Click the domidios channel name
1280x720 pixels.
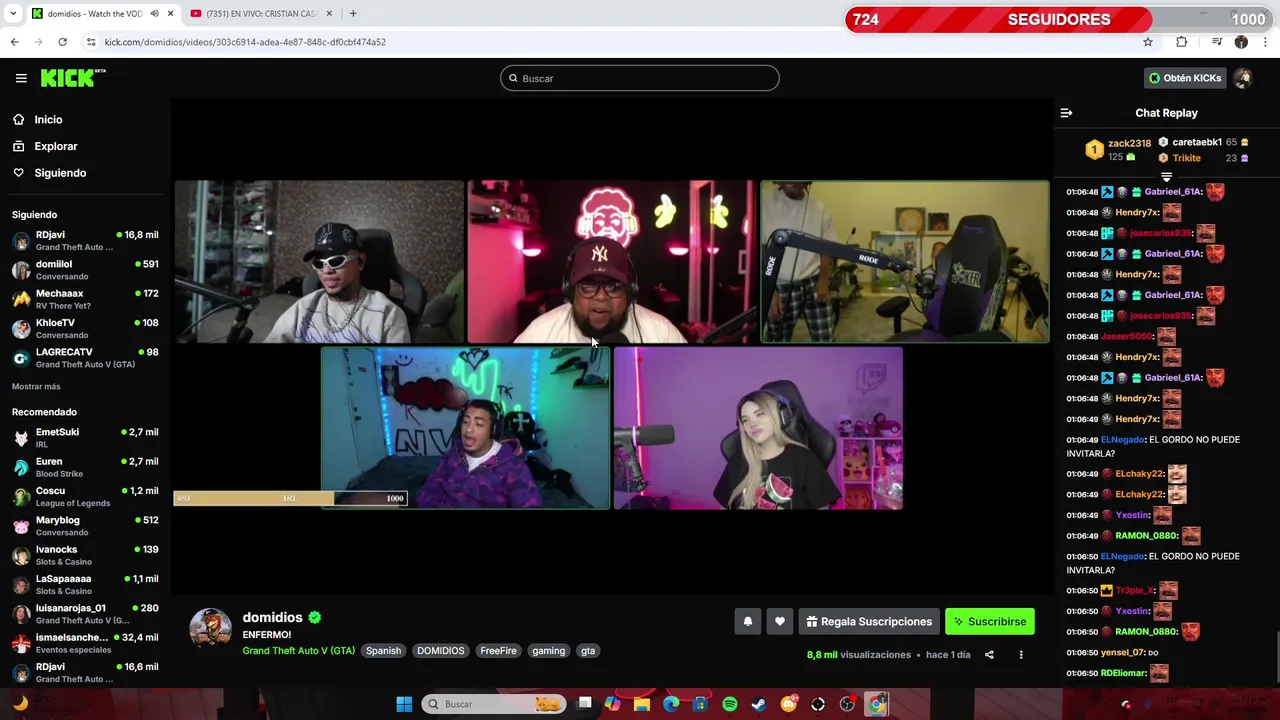[272, 618]
